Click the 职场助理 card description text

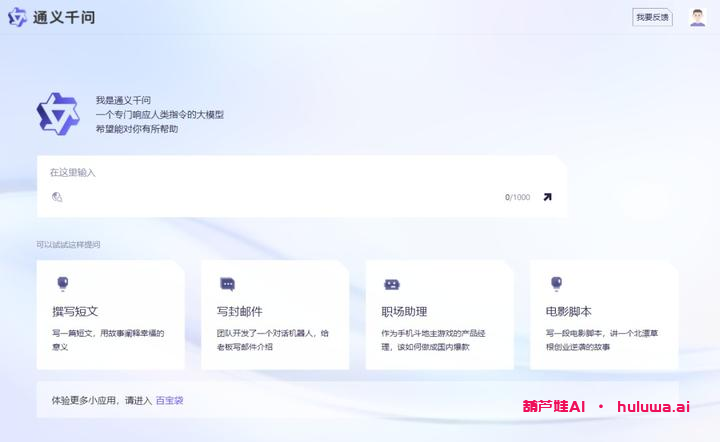[x=437, y=339]
